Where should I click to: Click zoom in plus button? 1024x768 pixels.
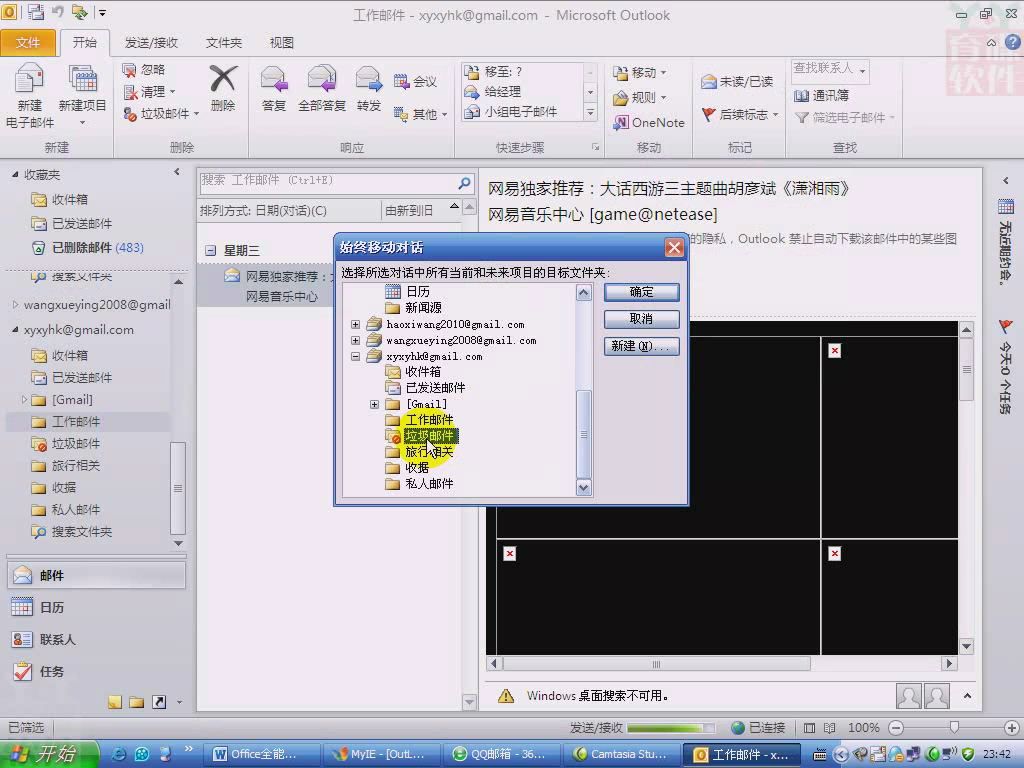pos(1012,728)
